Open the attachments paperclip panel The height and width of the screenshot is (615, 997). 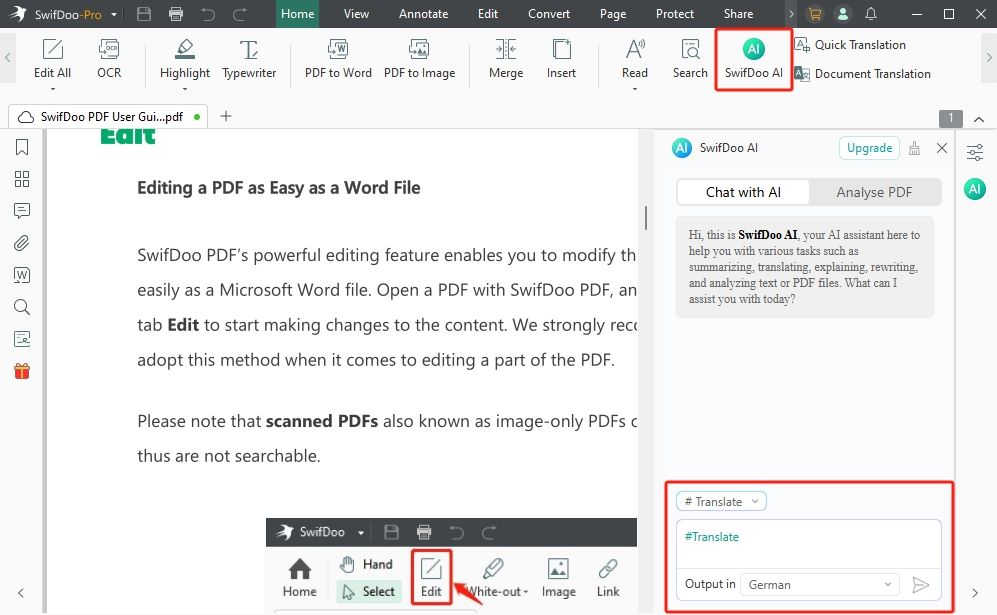22,243
